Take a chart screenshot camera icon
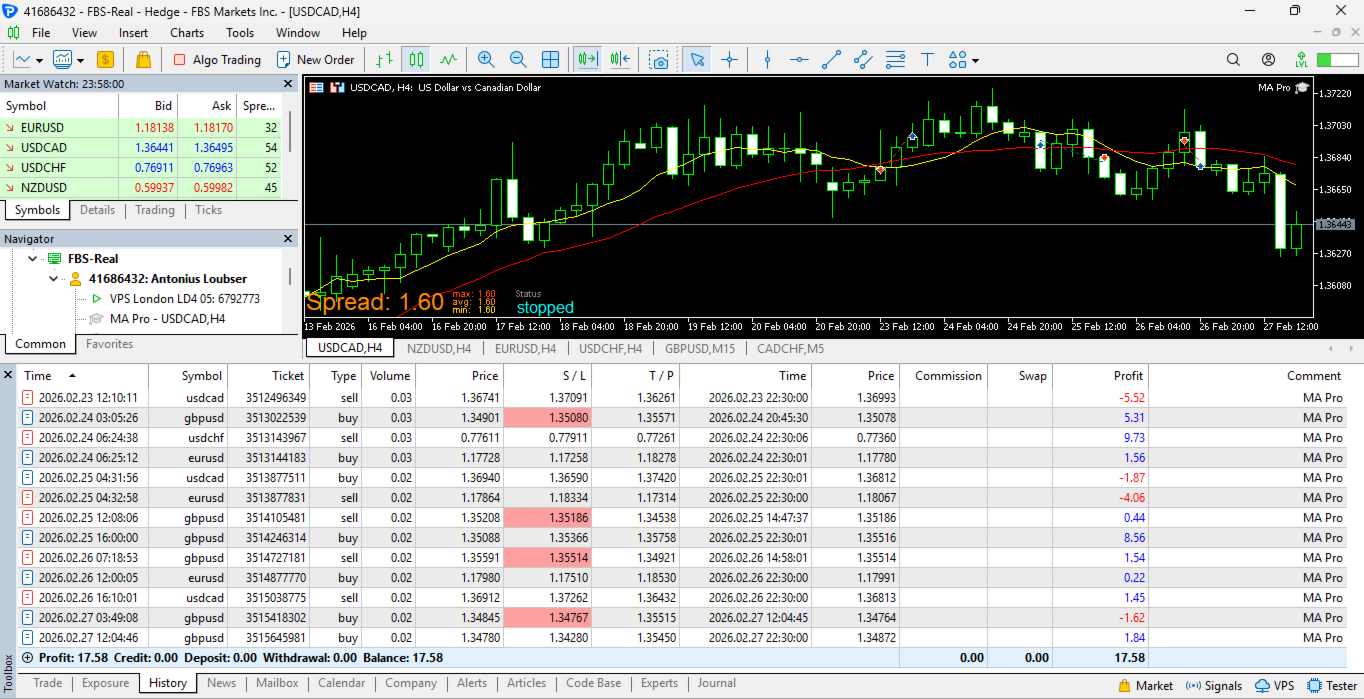 tap(659, 60)
